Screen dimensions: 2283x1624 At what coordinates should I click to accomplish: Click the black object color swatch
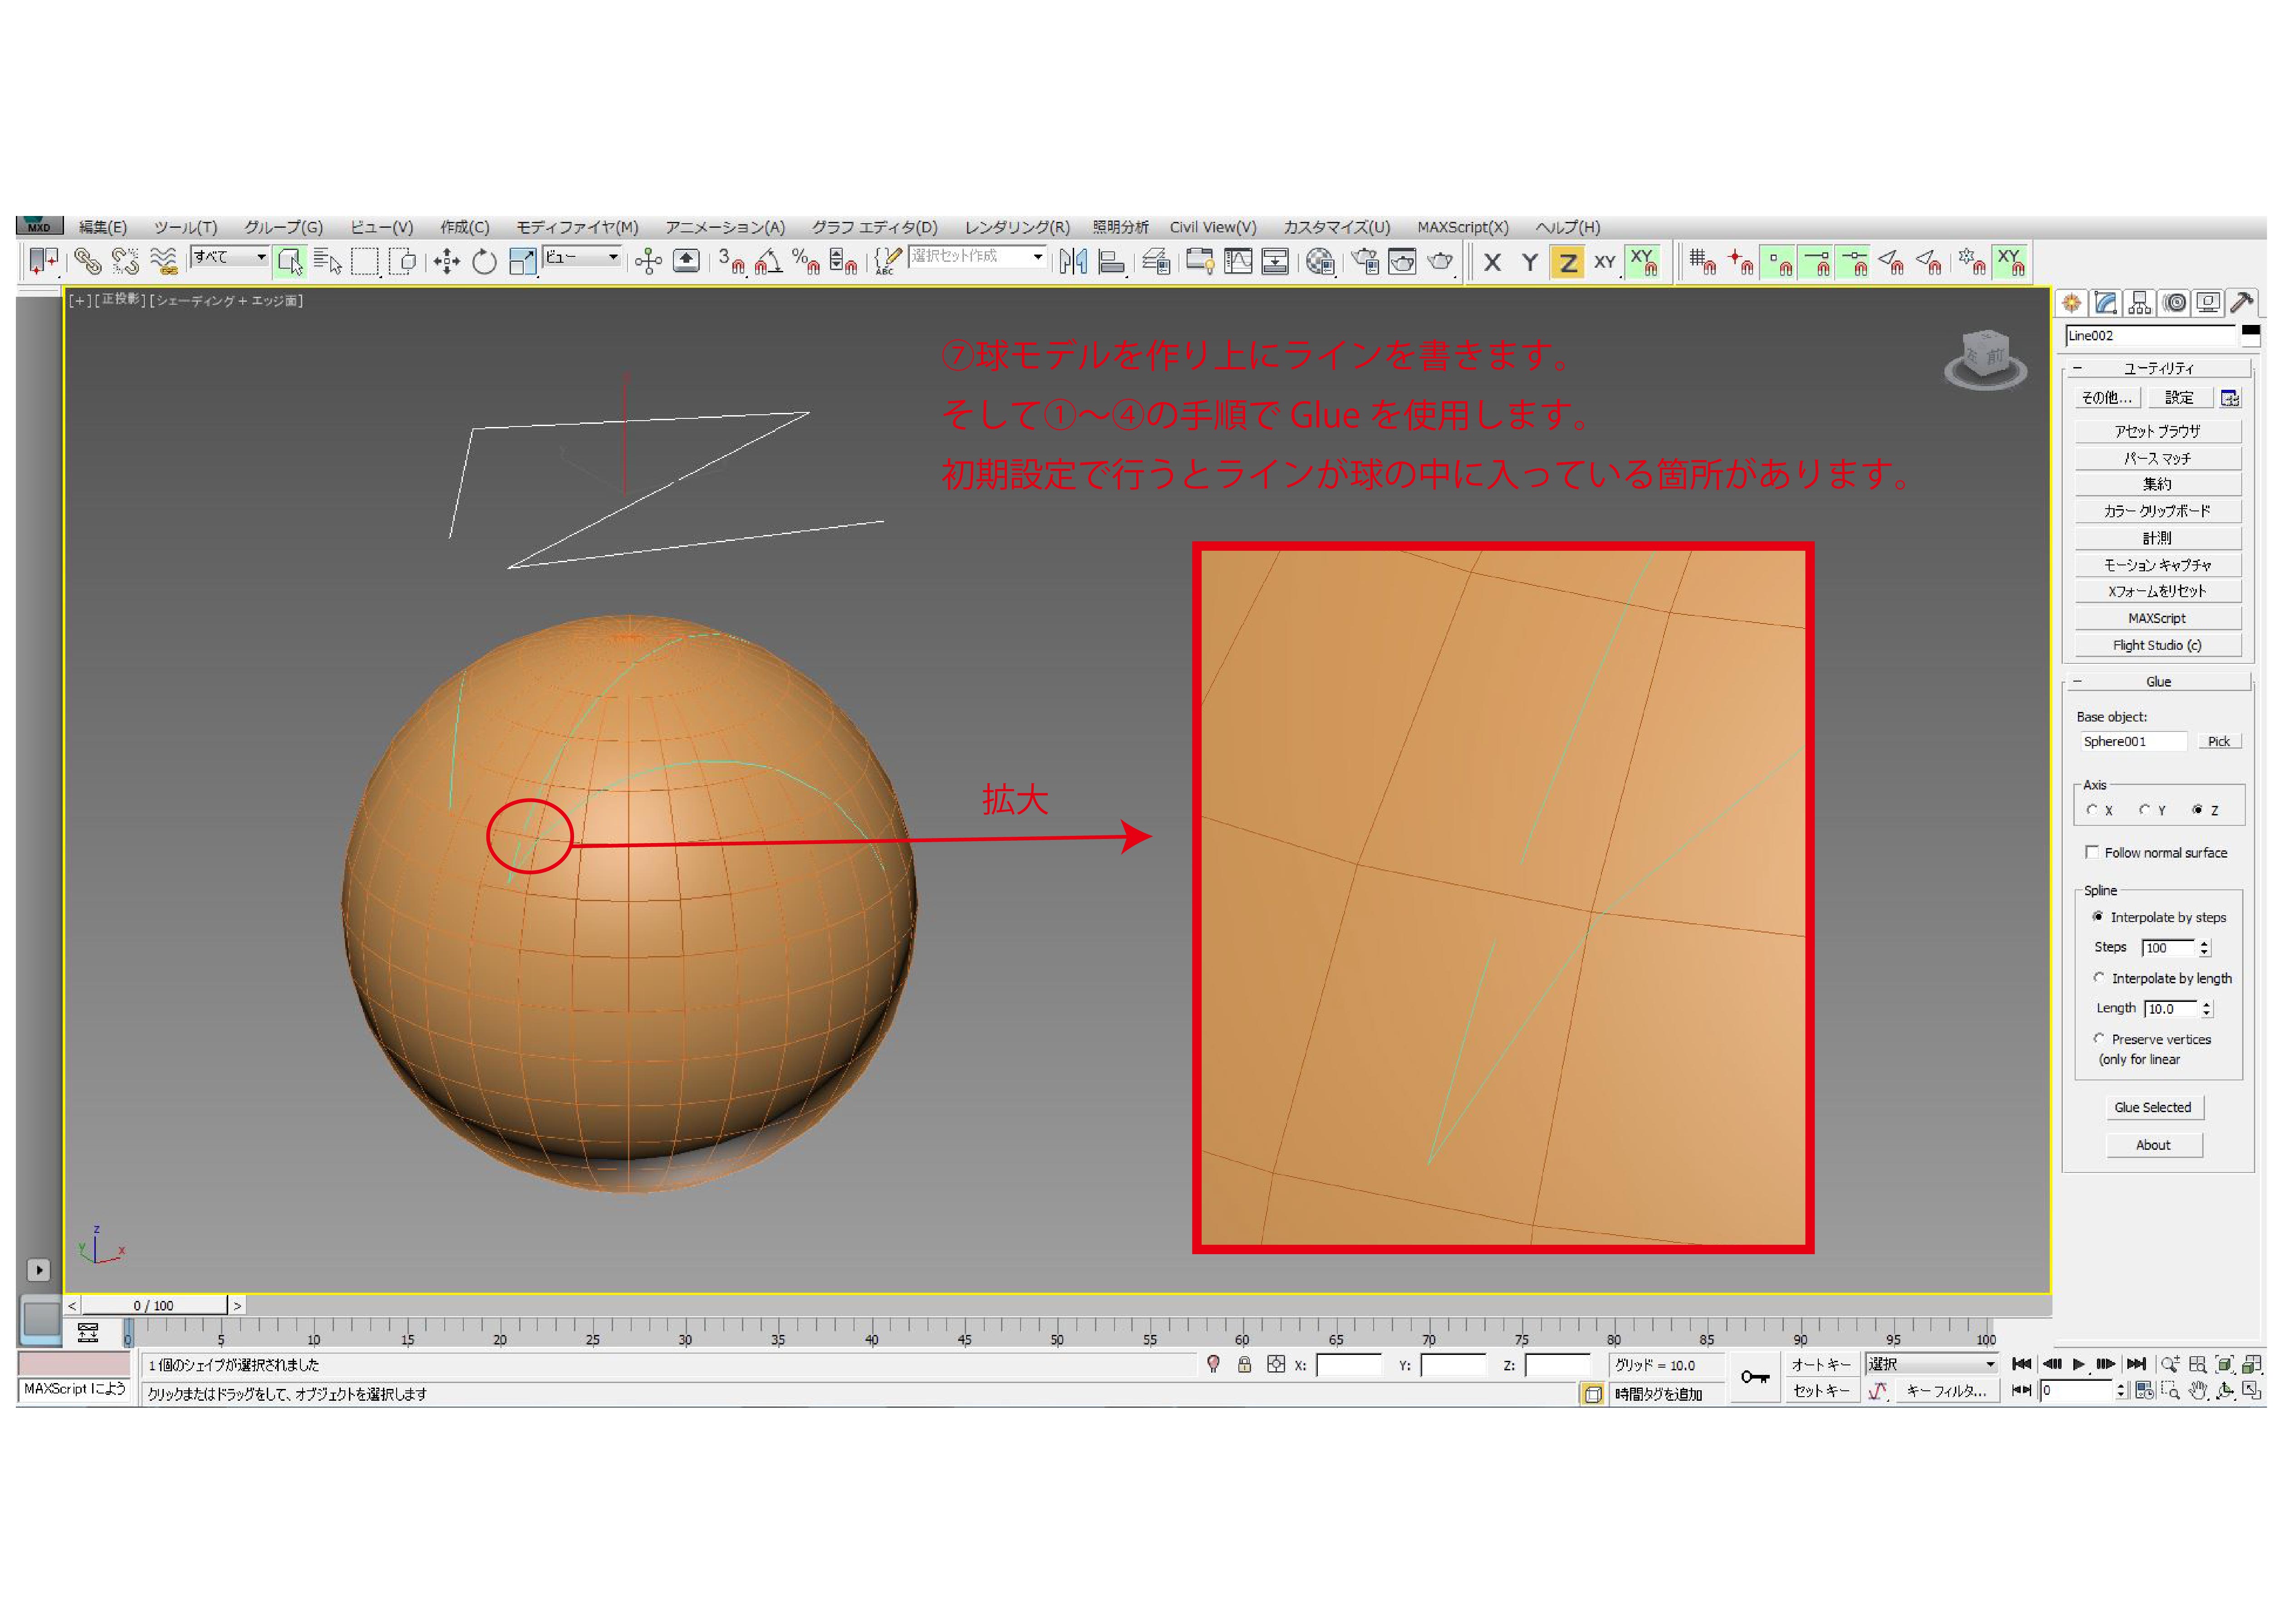tap(2250, 331)
